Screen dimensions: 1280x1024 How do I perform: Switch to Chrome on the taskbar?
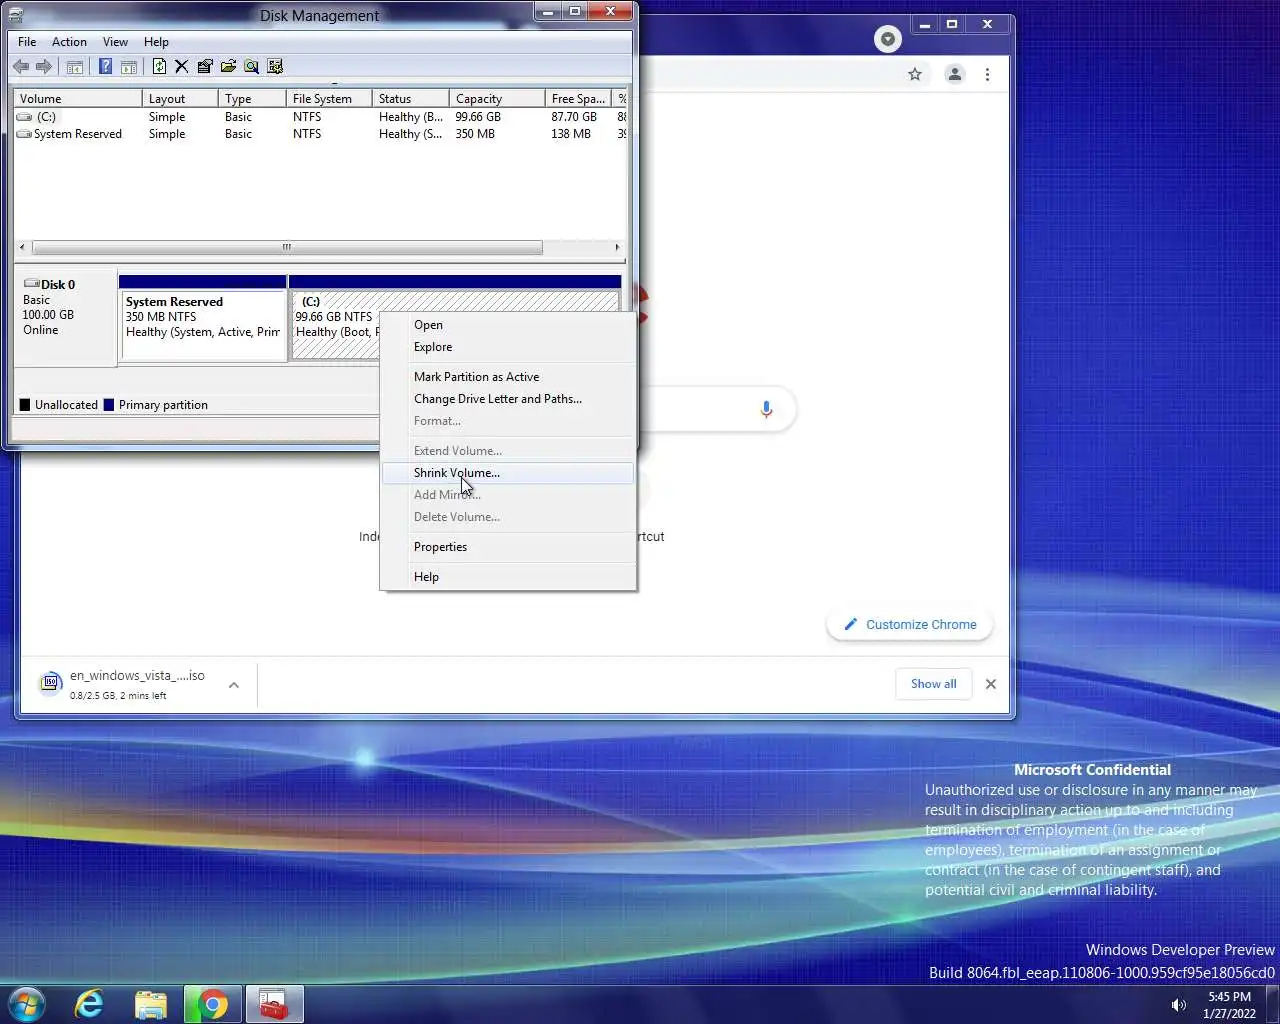point(212,1004)
